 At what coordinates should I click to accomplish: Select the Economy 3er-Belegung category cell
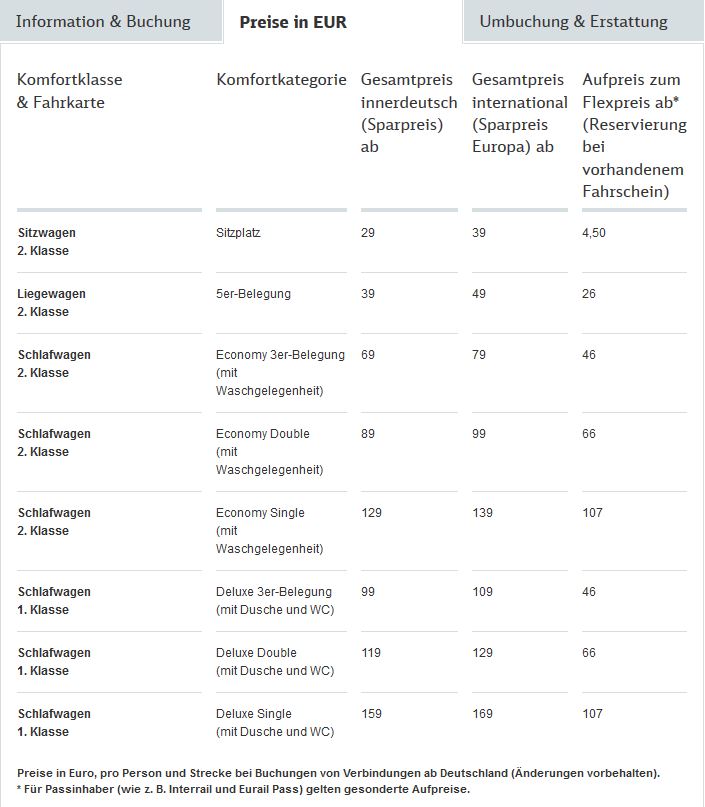tap(280, 372)
